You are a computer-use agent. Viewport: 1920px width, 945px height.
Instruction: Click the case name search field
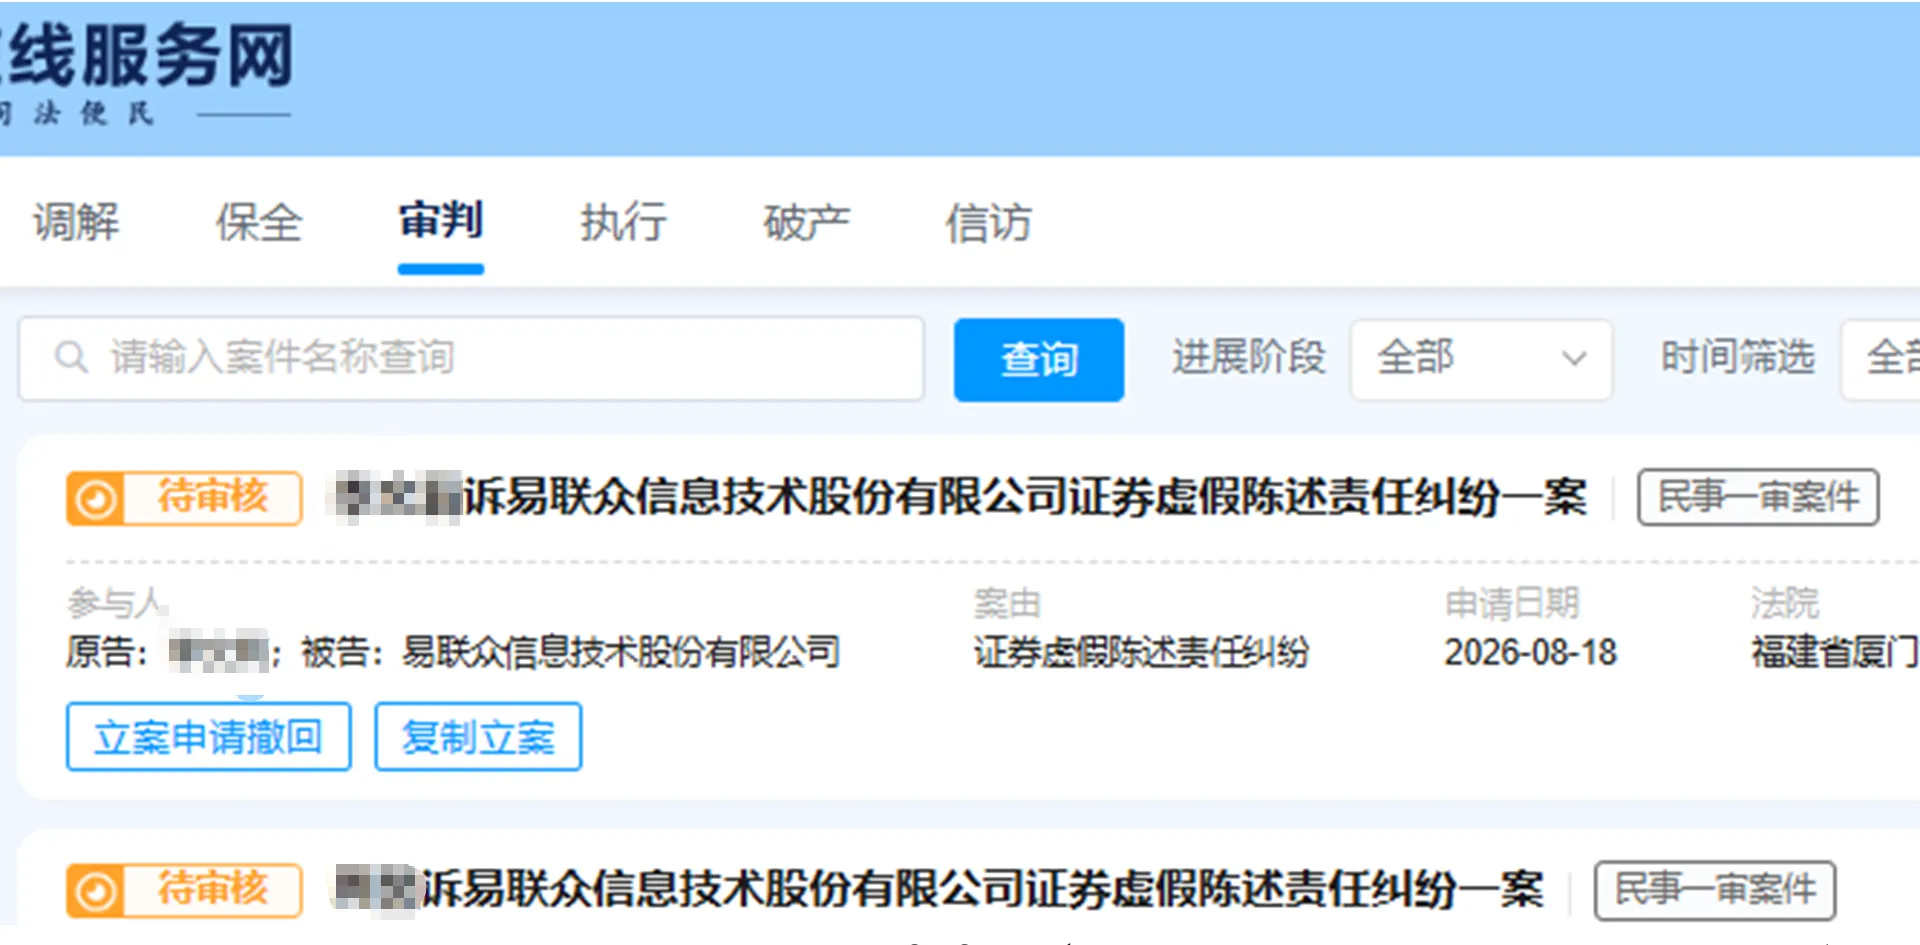(x=471, y=358)
